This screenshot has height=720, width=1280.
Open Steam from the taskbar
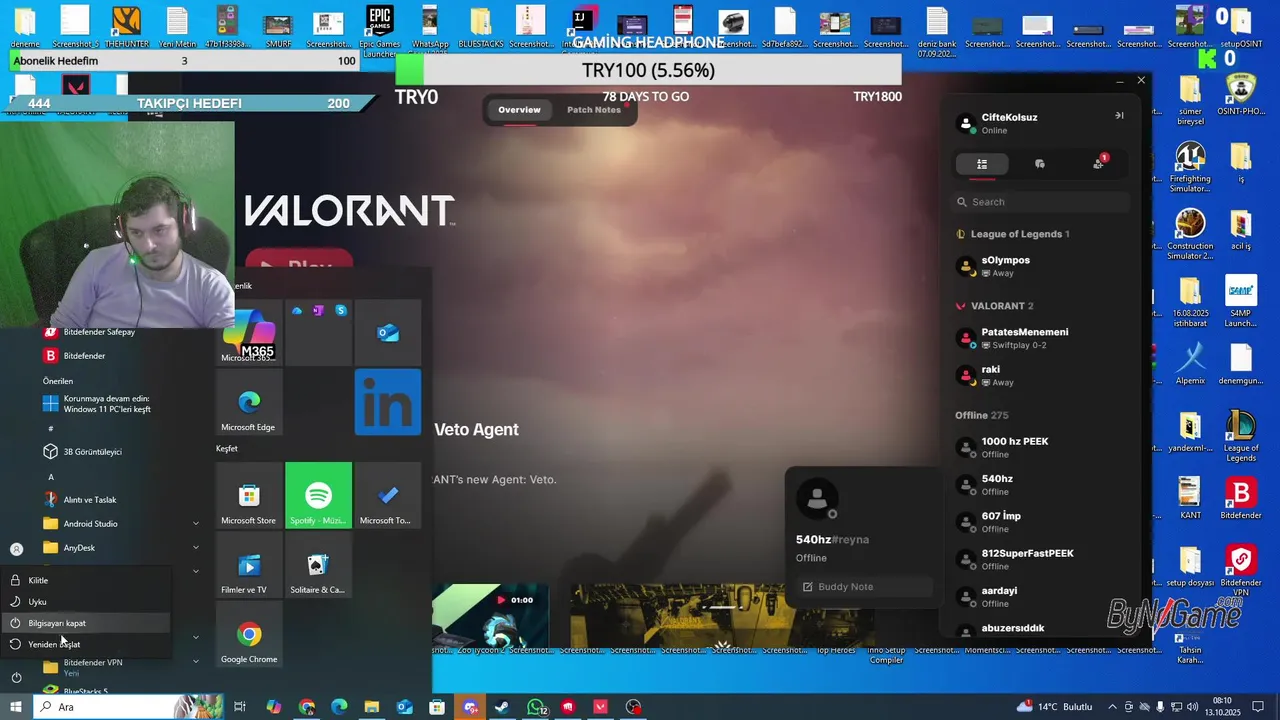click(502, 707)
